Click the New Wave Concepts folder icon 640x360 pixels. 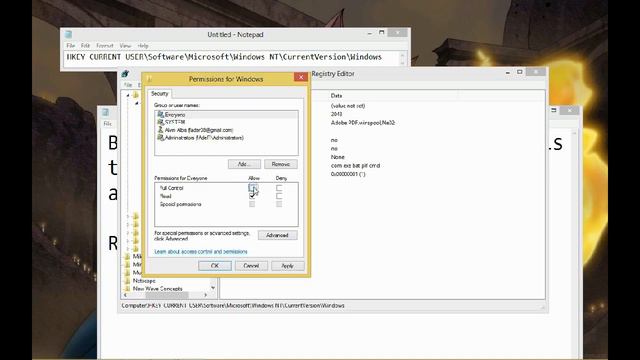point(127,289)
